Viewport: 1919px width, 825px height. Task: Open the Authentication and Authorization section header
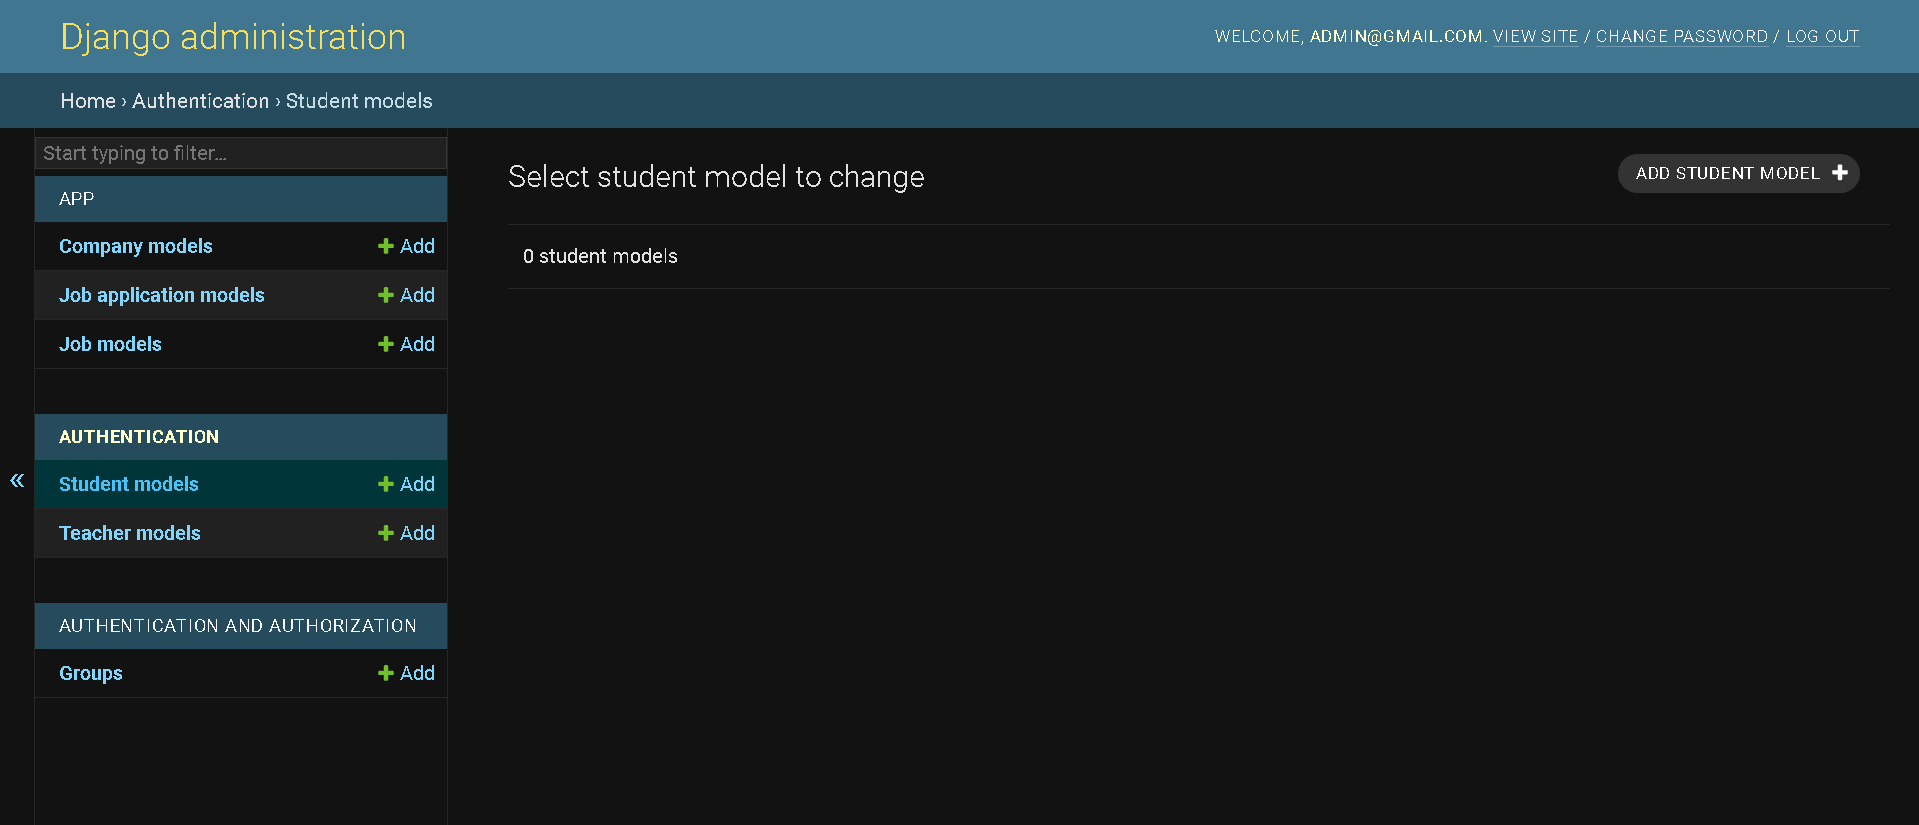238,626
